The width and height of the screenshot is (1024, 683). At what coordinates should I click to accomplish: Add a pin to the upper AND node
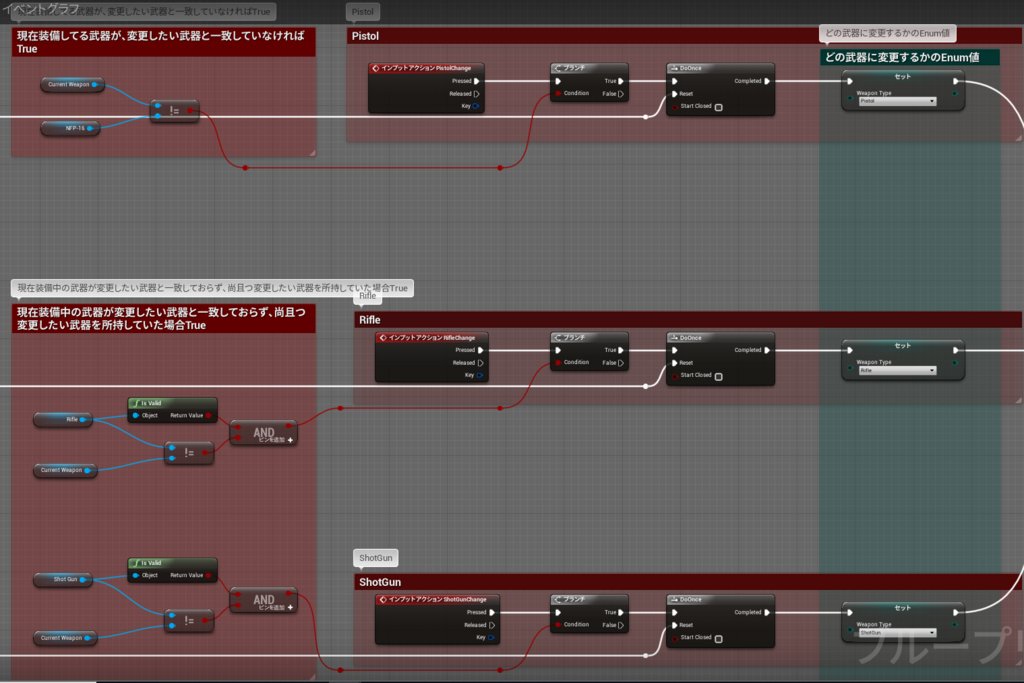[290, 440]
